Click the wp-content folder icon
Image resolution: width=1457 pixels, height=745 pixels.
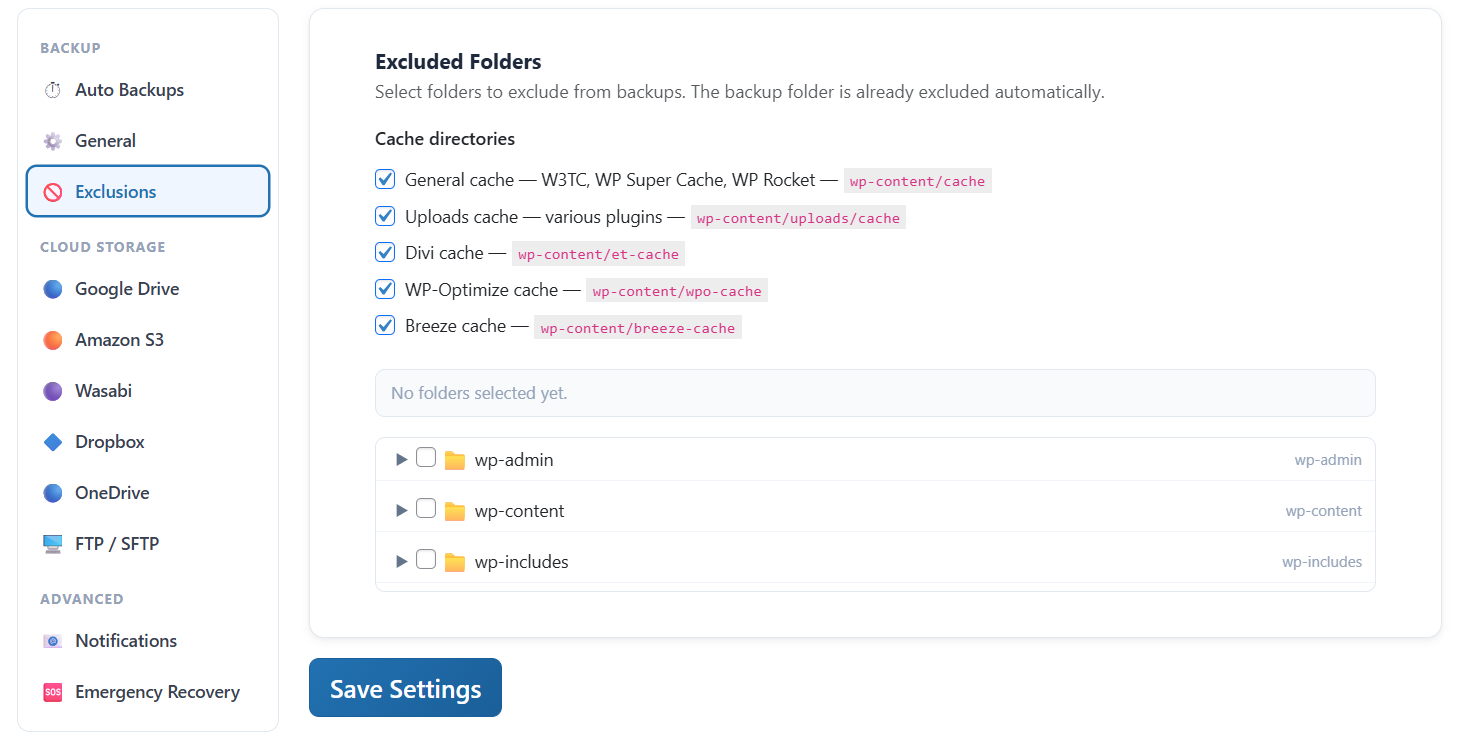[455, 511]
